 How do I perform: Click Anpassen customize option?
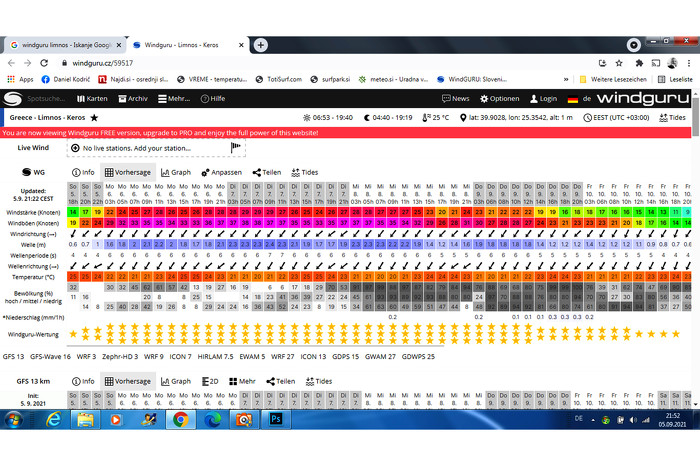pyautogui.click(x=221, y=172)
